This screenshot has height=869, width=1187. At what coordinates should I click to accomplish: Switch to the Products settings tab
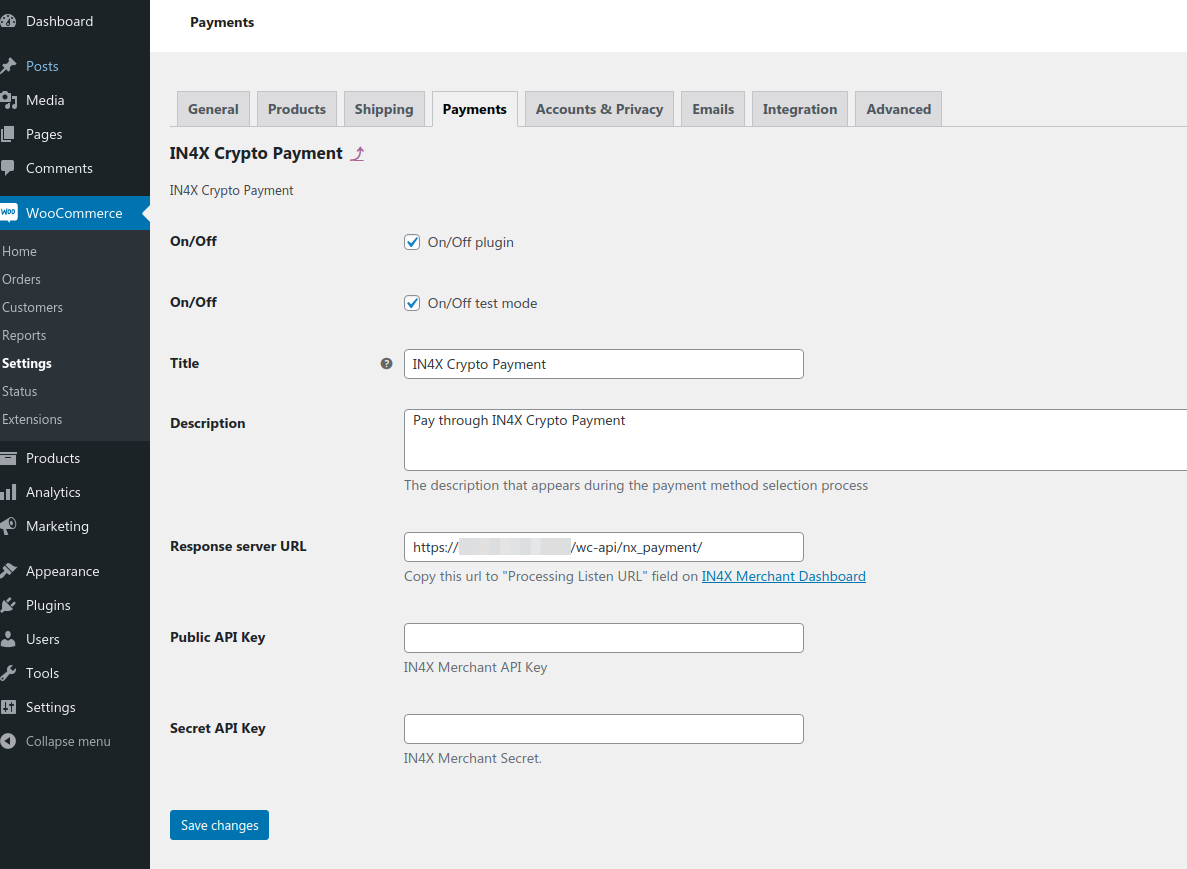pos(297,109)
